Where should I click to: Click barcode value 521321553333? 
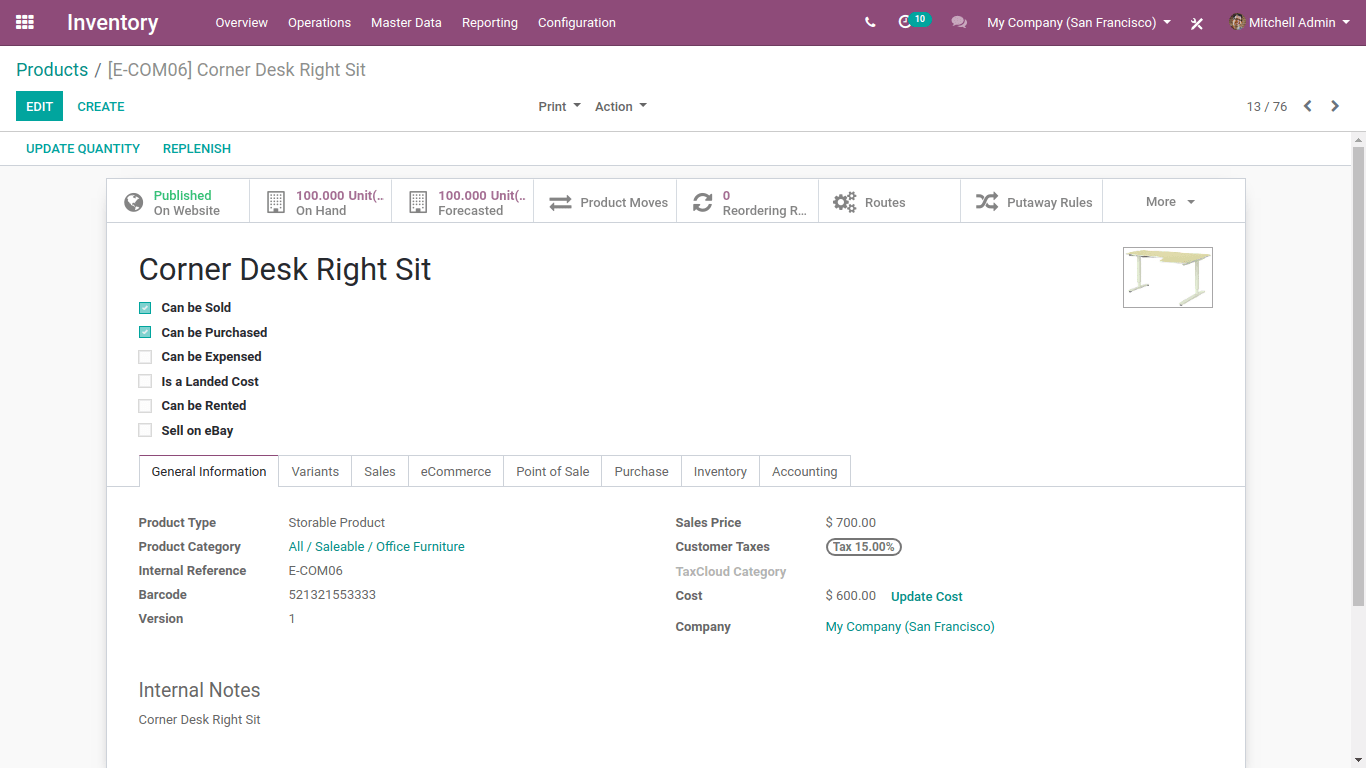332,594
